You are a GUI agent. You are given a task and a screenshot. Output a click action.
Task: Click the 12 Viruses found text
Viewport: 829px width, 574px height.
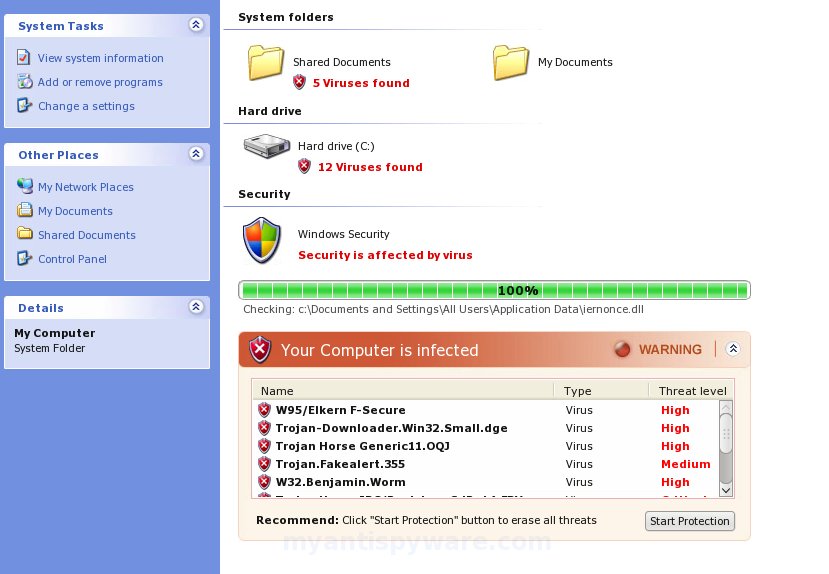click(370, 166)
